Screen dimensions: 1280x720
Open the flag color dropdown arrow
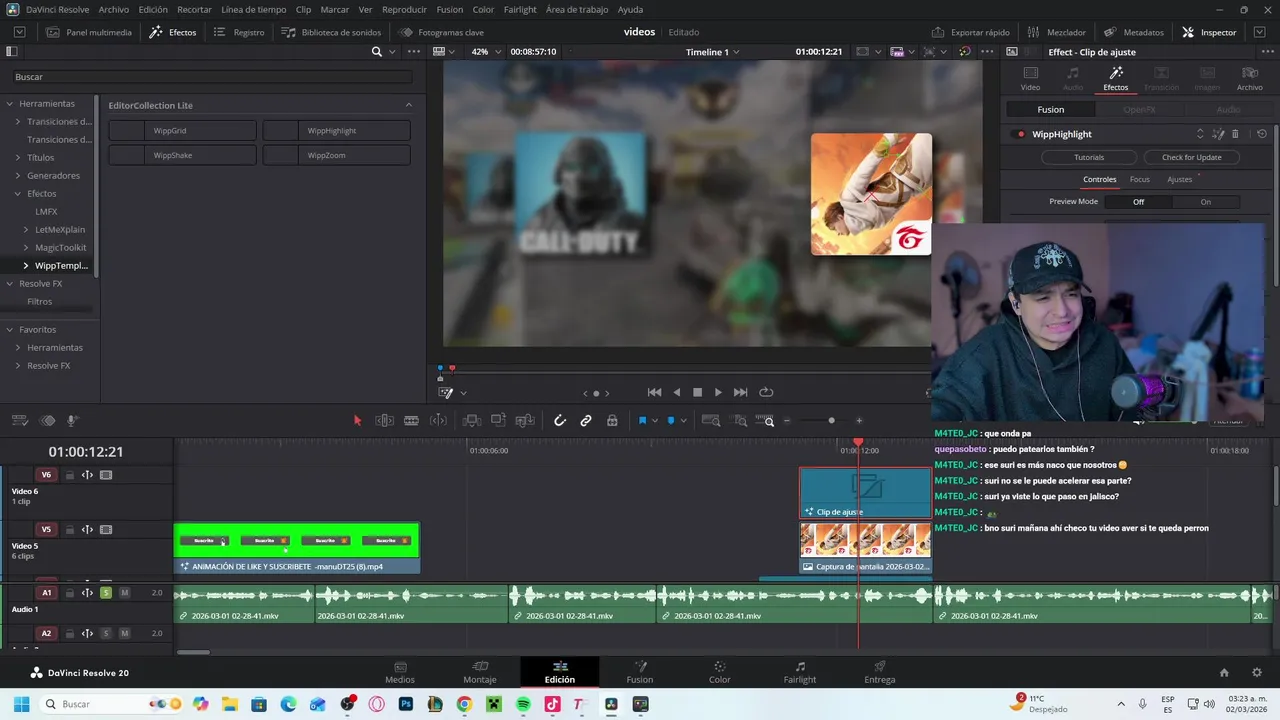pos(654,421)
